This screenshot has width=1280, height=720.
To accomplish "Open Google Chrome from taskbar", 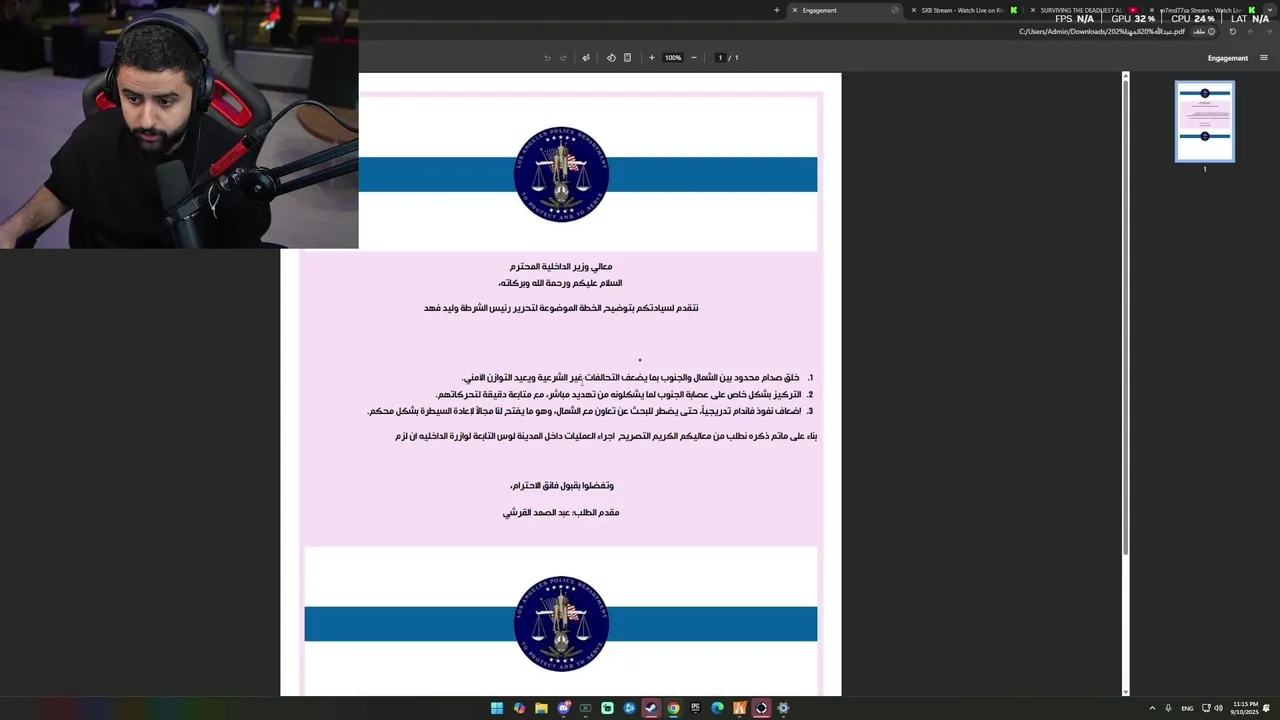I will 673,708.
